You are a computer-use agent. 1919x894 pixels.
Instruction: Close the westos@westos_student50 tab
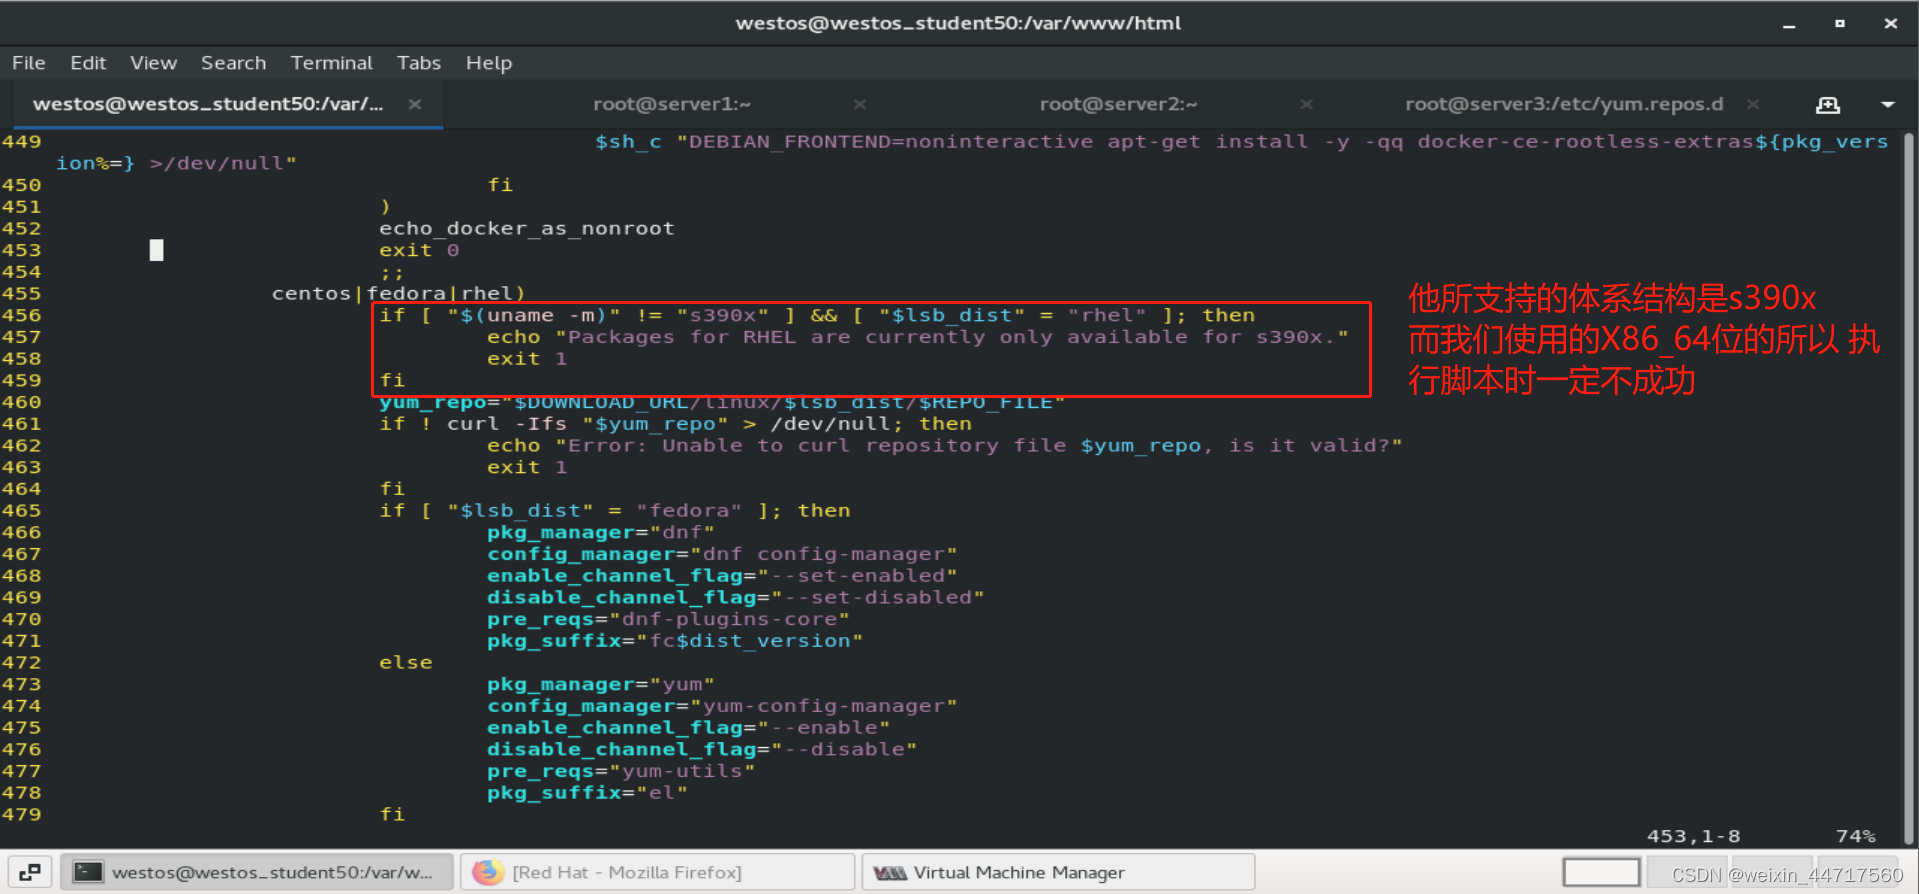(414, 104)
